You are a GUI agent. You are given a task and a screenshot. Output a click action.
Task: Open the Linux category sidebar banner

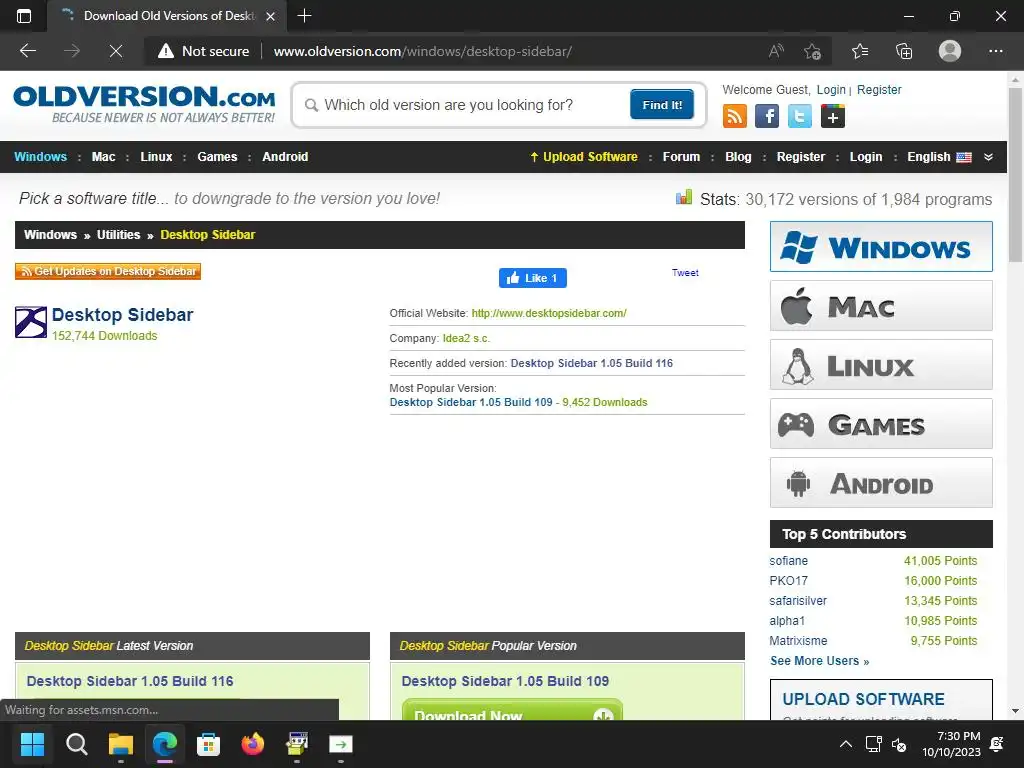(880, 364)
